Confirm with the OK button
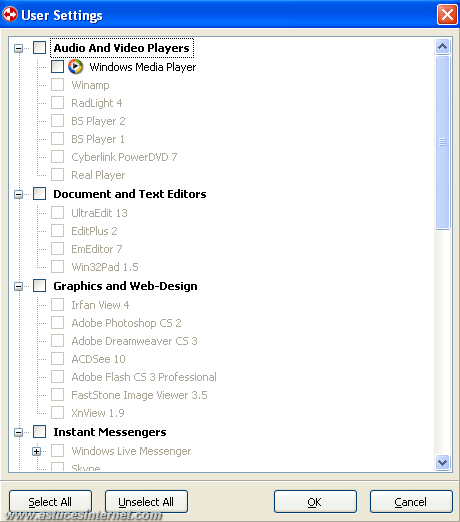 pyautogui.click(x=315, y=502)
